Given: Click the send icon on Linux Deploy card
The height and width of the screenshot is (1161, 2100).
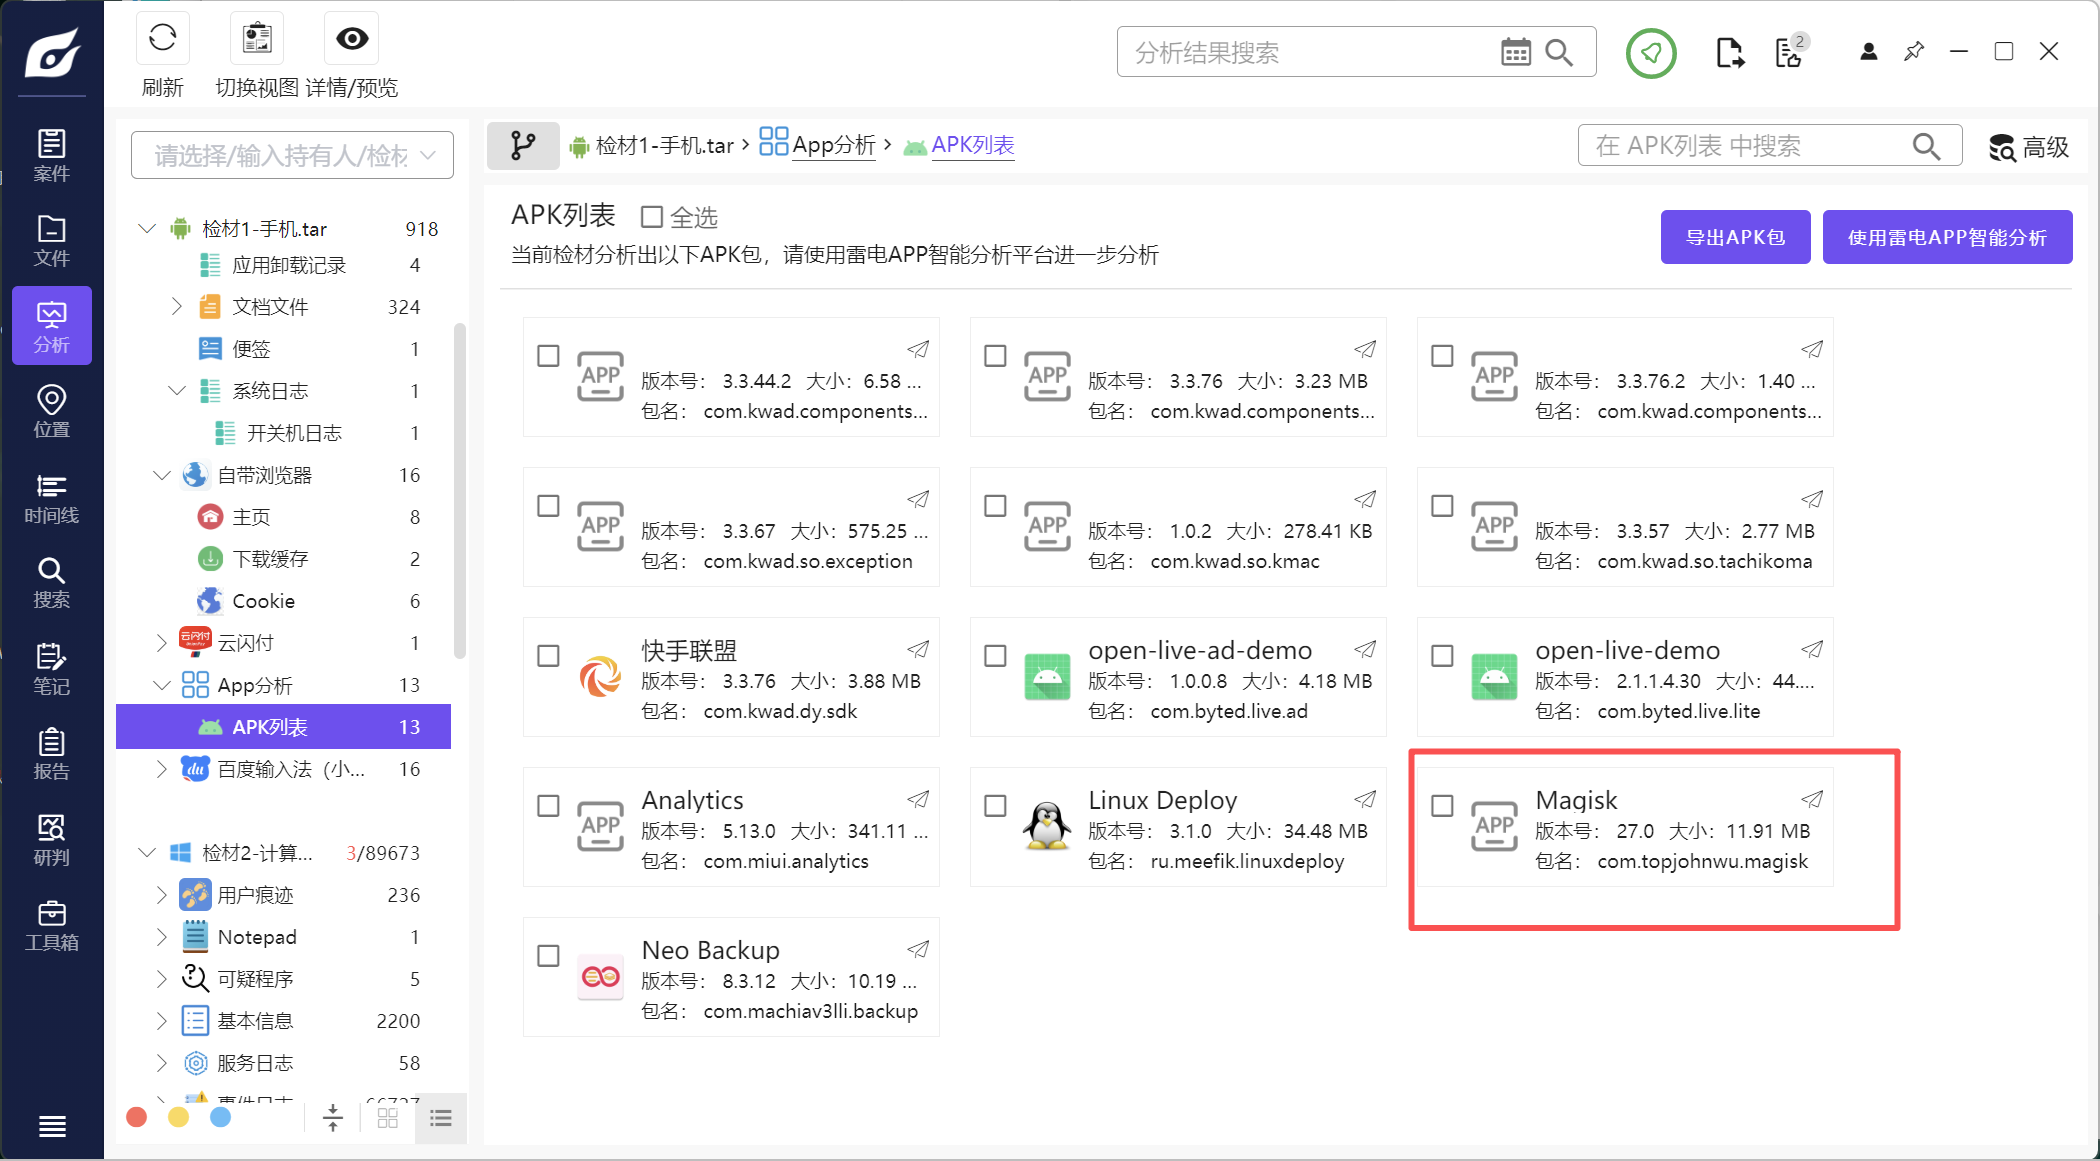Looking at the screenshot, I should point(1365,799).
